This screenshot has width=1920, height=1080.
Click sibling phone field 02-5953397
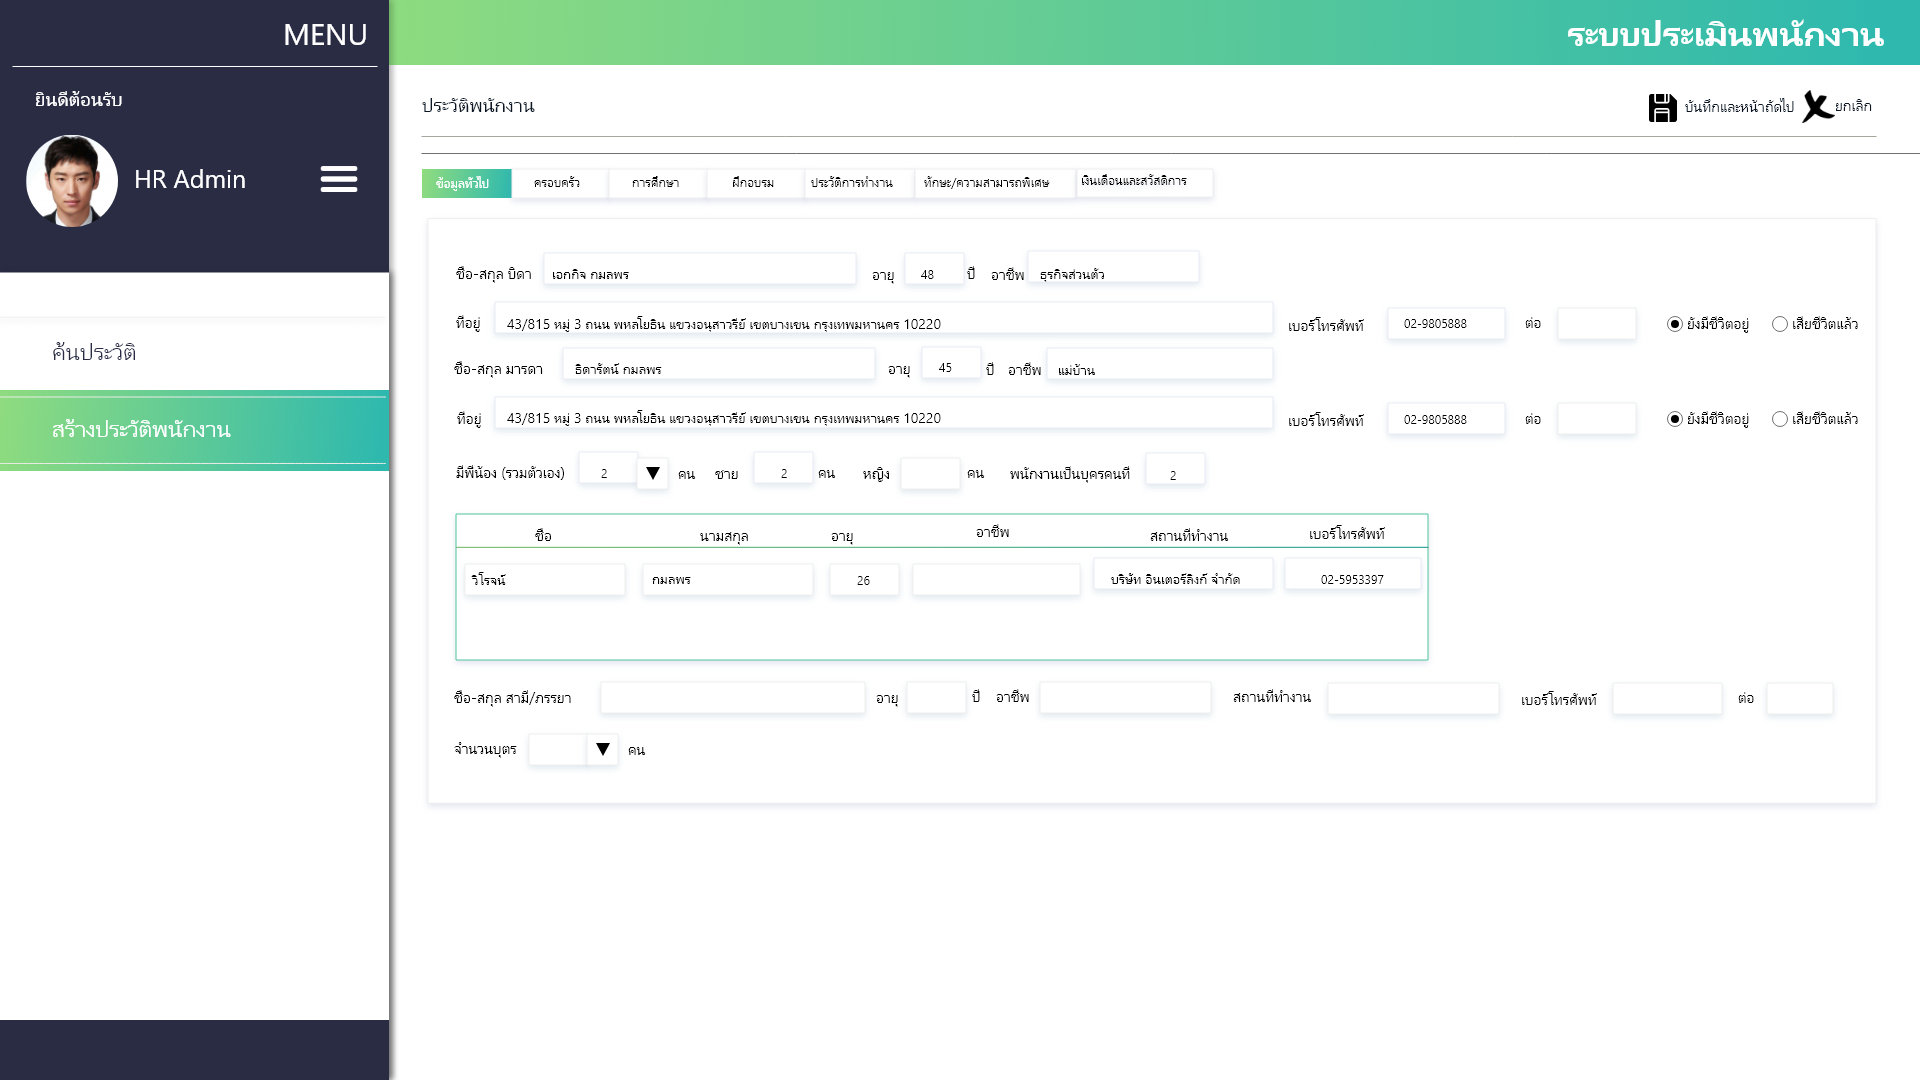(x=1353, y=574)
